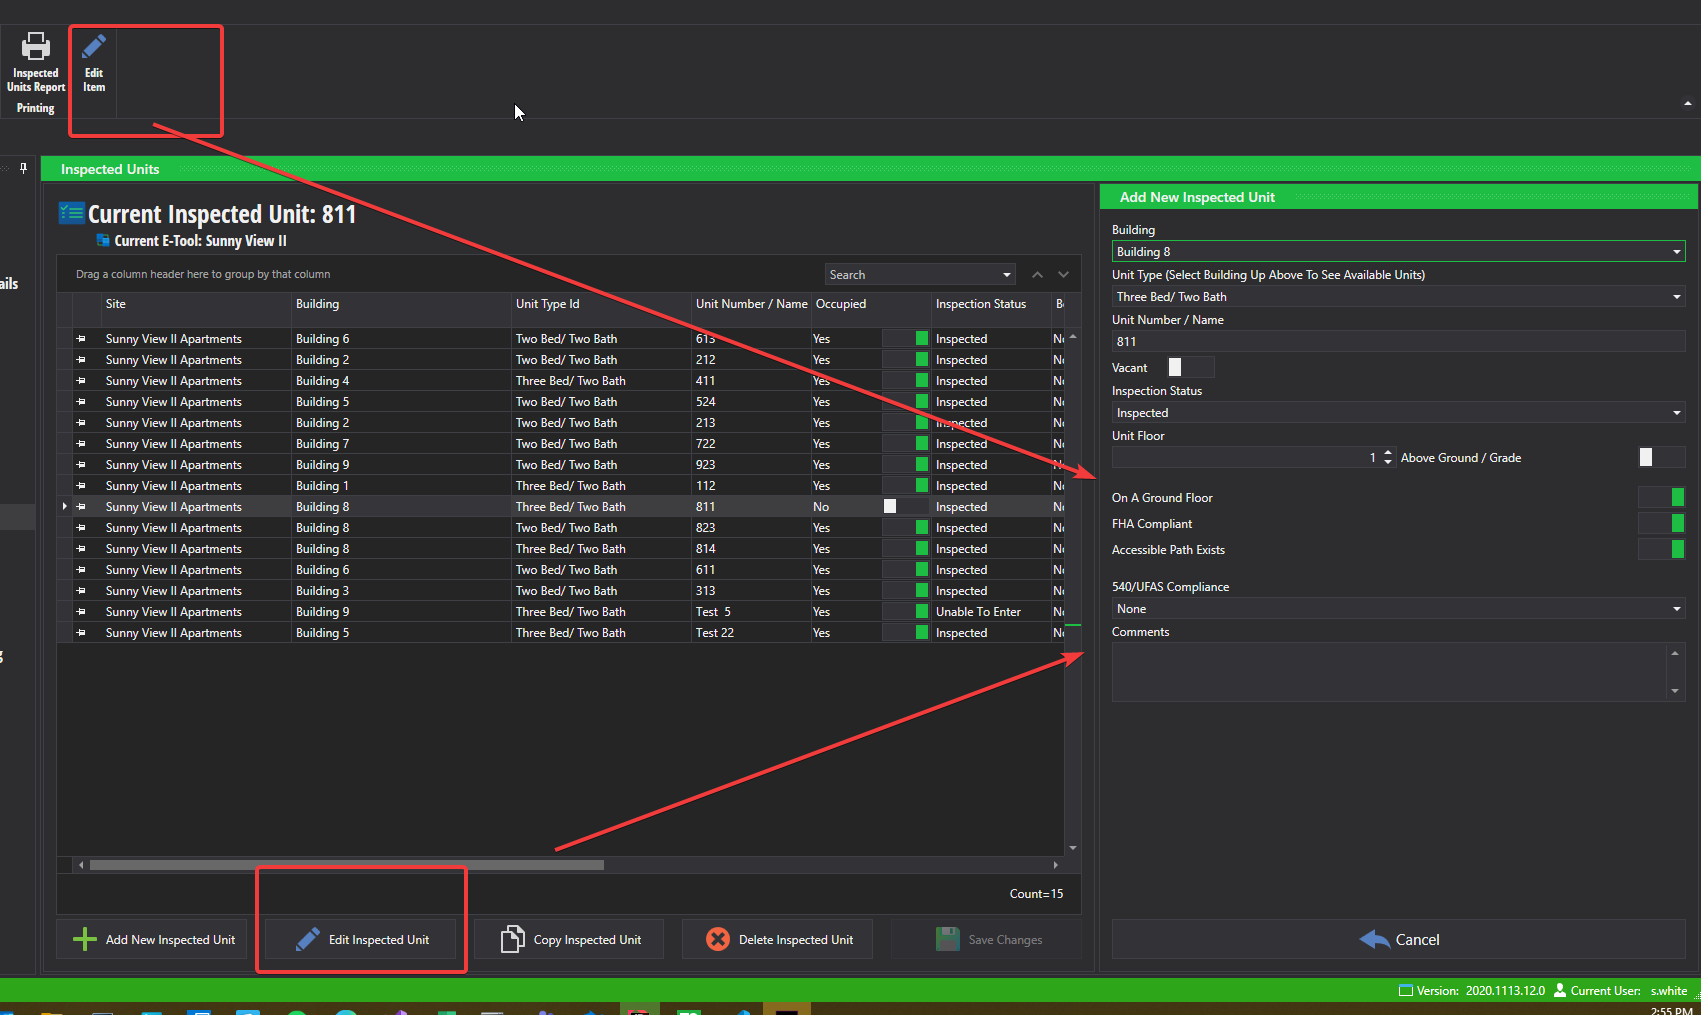This screenshot has height=1015, width=1701.
Task: Click into the Comments text box
Action: point(1388,672)
